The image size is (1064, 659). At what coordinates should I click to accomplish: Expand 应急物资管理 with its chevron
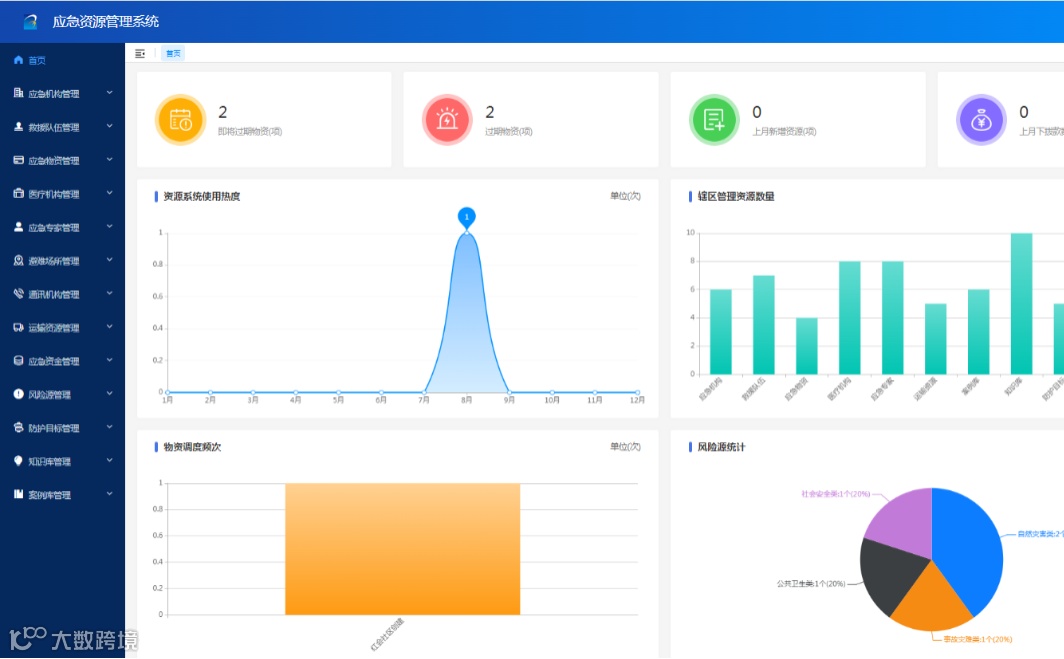(x=109, y=160)
